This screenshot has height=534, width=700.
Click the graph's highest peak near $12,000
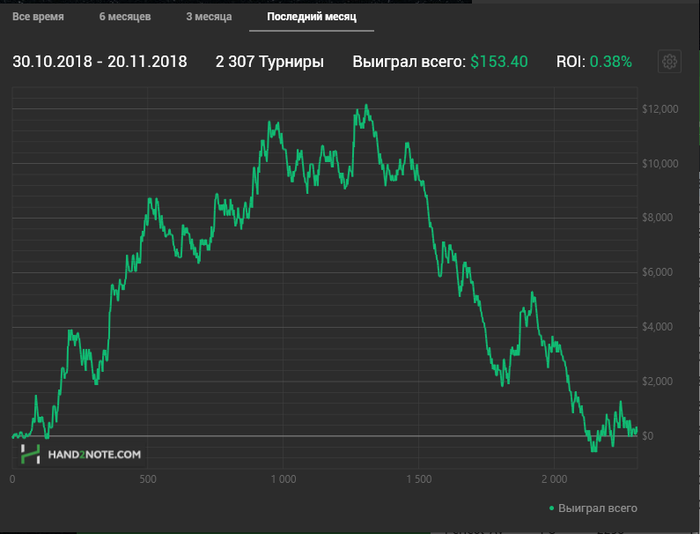367,105
